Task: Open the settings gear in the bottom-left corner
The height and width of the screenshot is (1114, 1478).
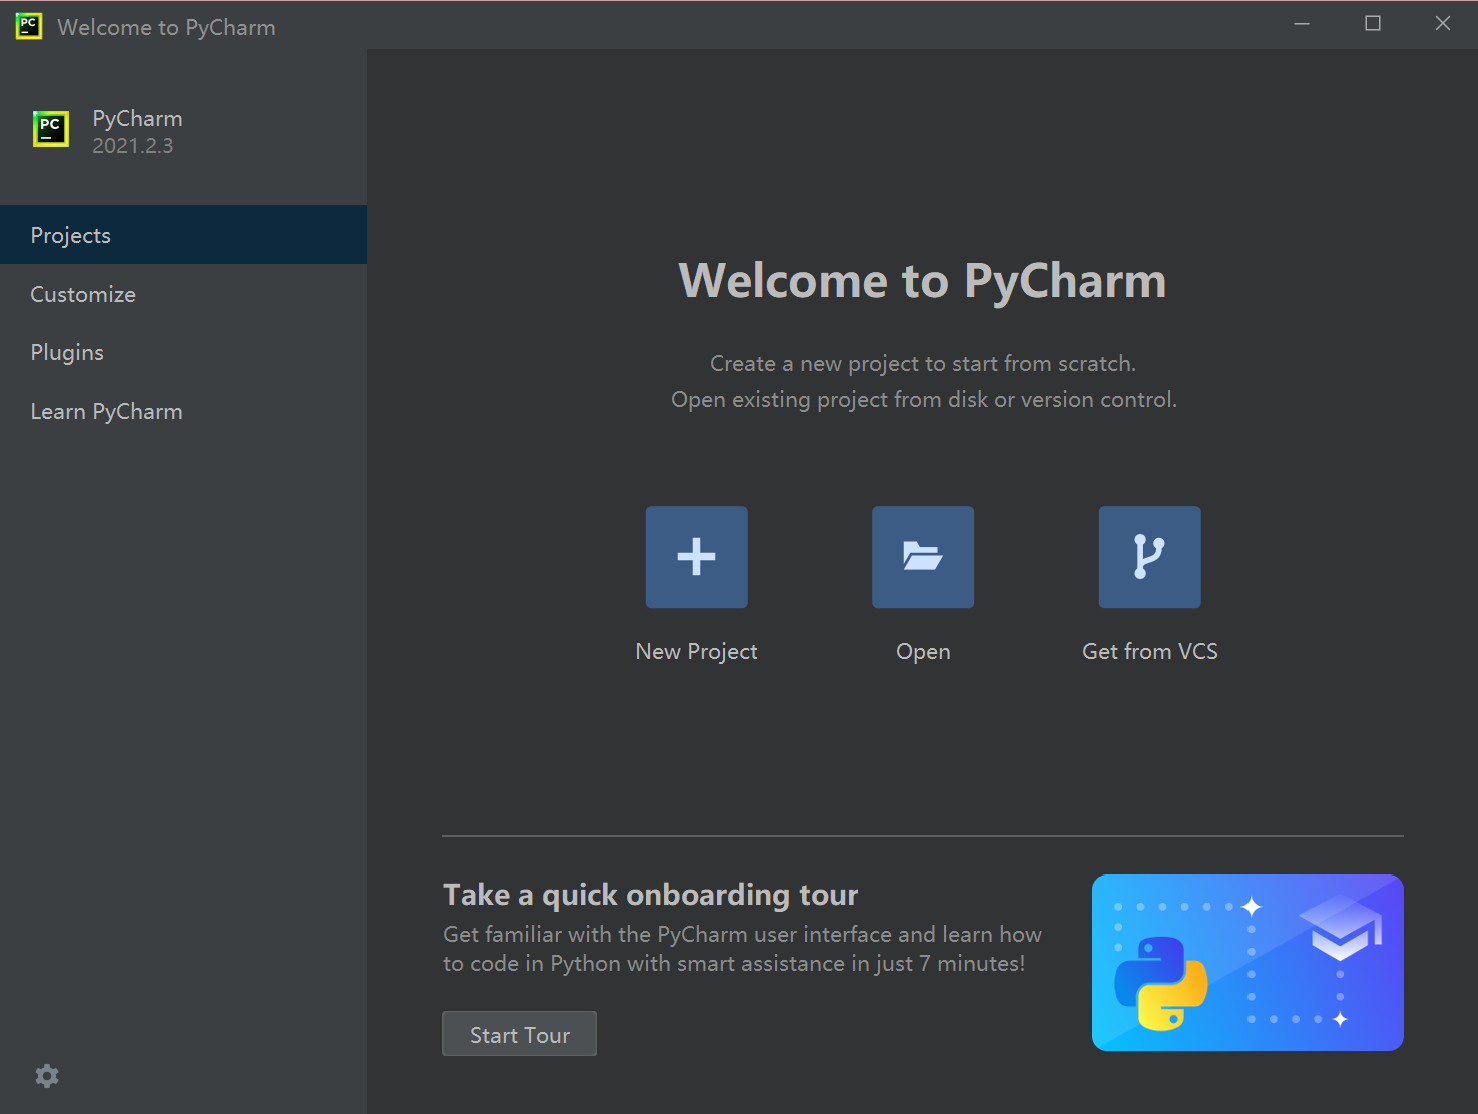Action: [x=47, y=1076]
